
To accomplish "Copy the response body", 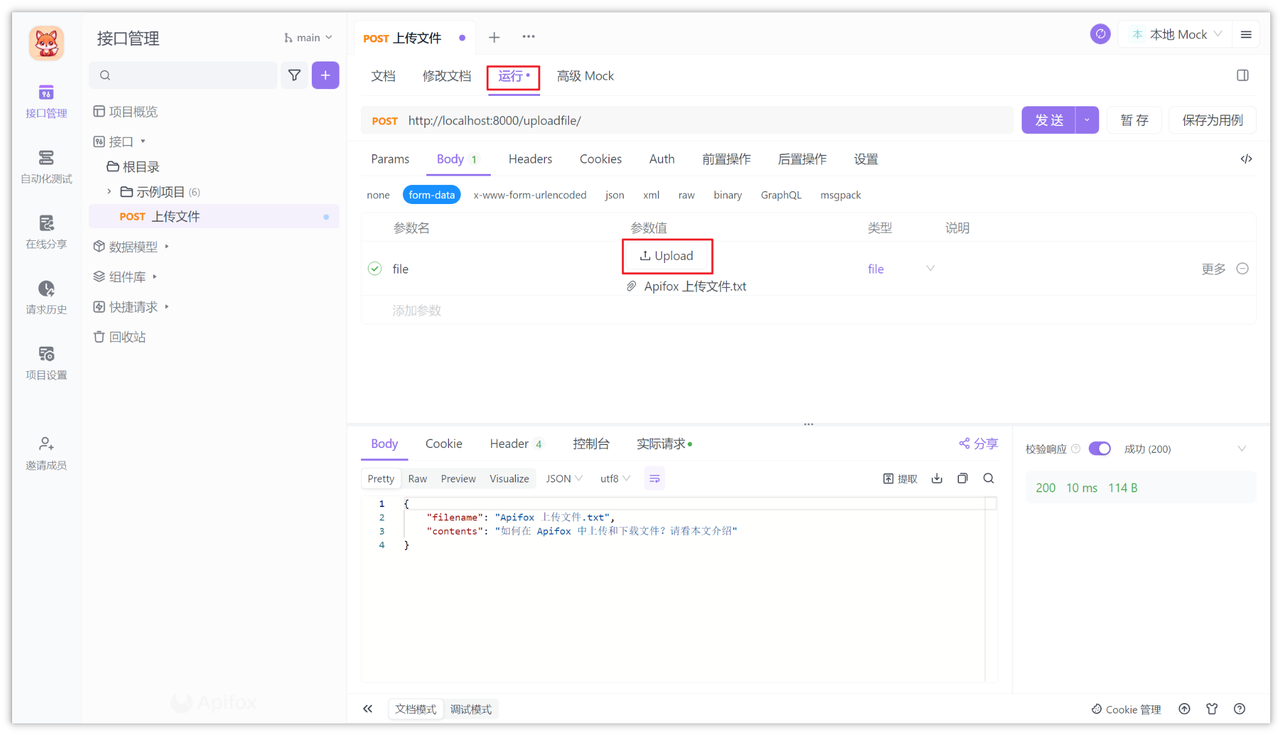I will tap(963, 479).
